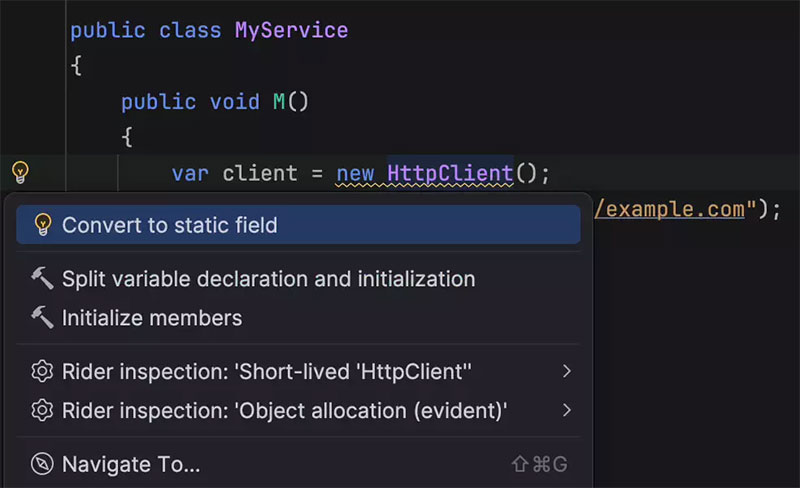Click the hammer icon beside Initialize members

42,318
